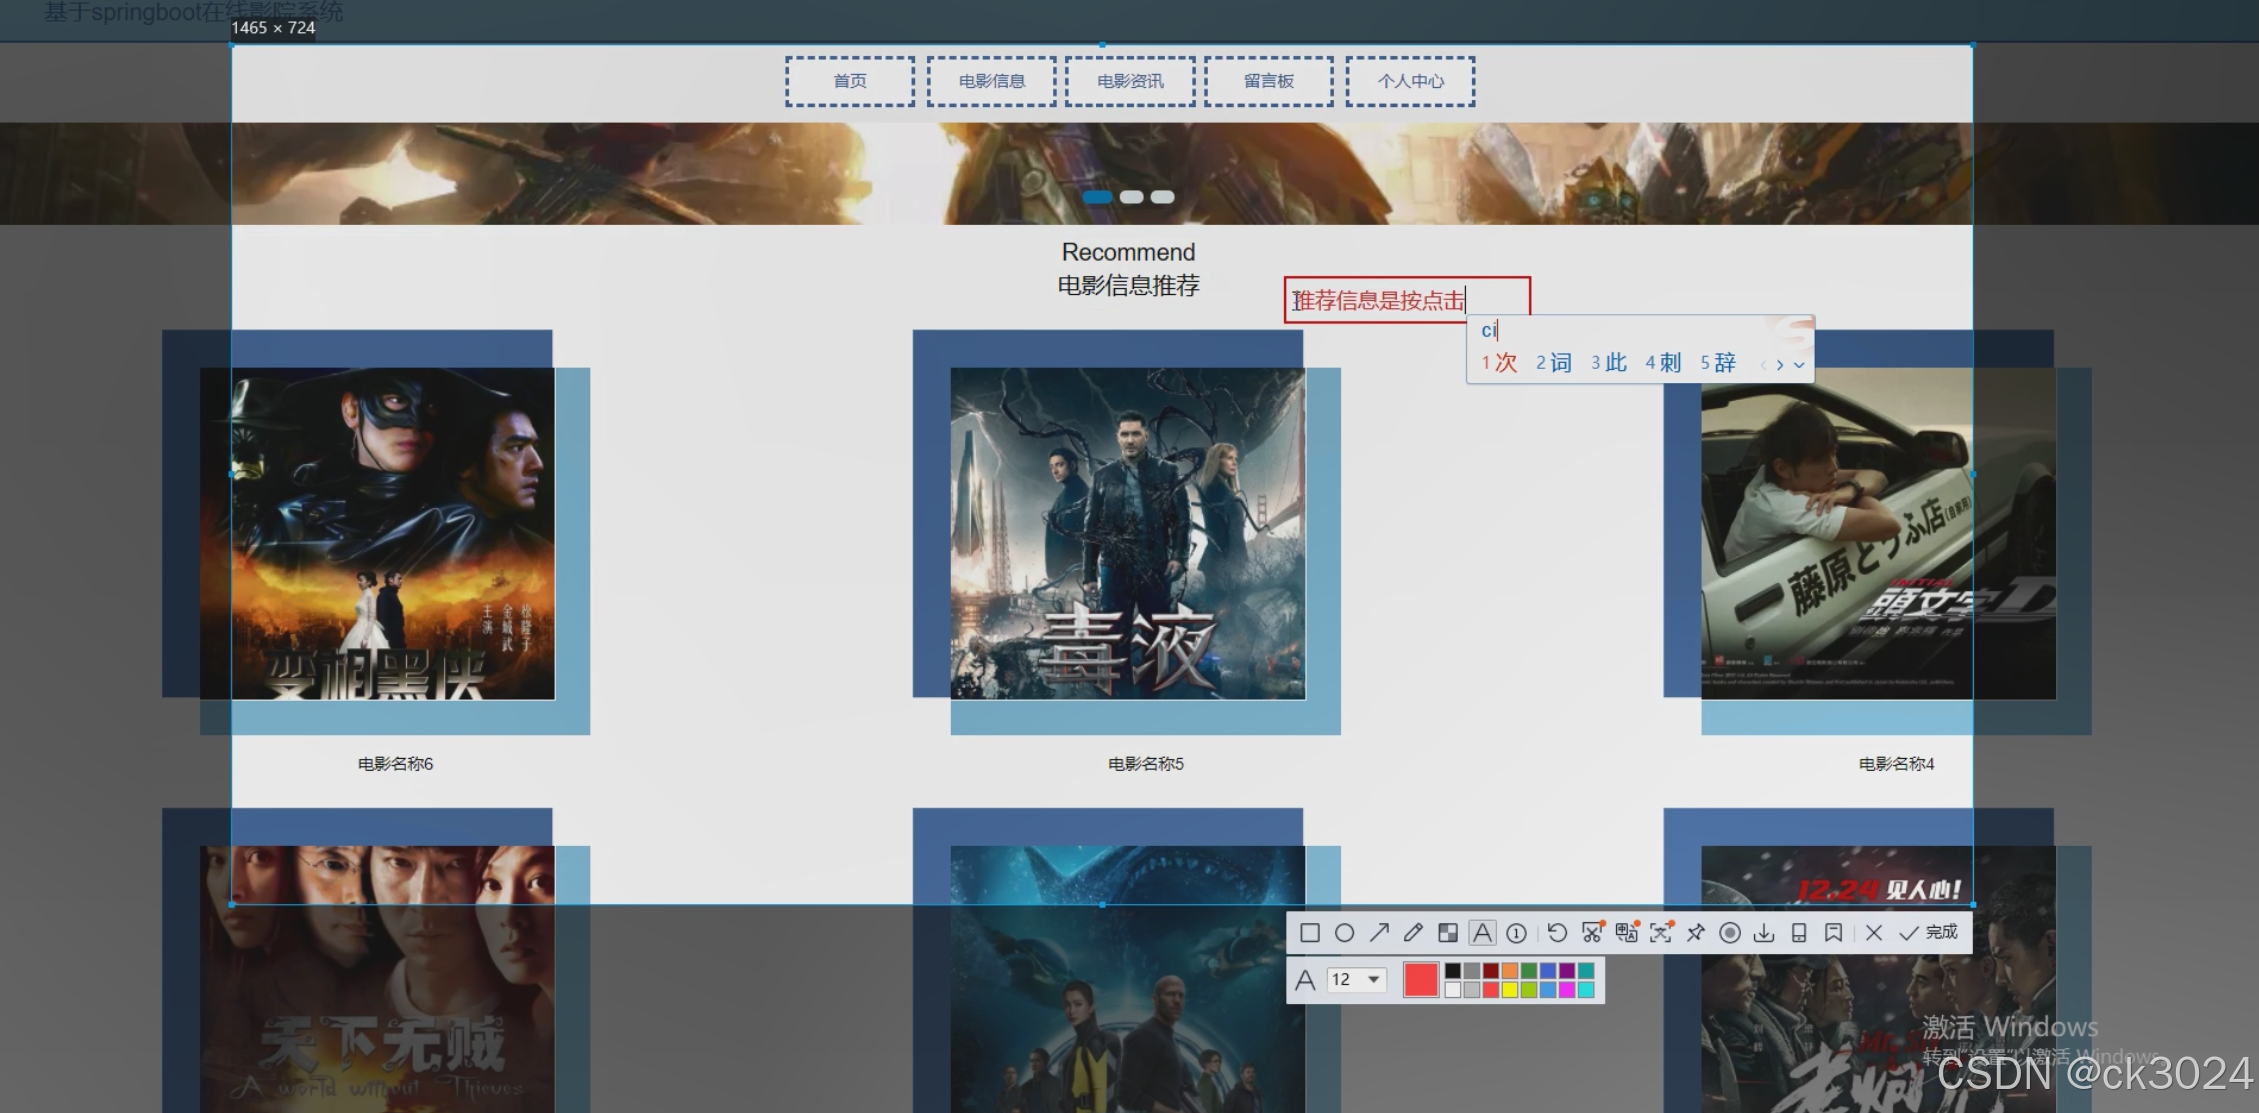Pick the white color swatch
This screenshot has width=2259, height=1113.
click(x=1452, y=990)
